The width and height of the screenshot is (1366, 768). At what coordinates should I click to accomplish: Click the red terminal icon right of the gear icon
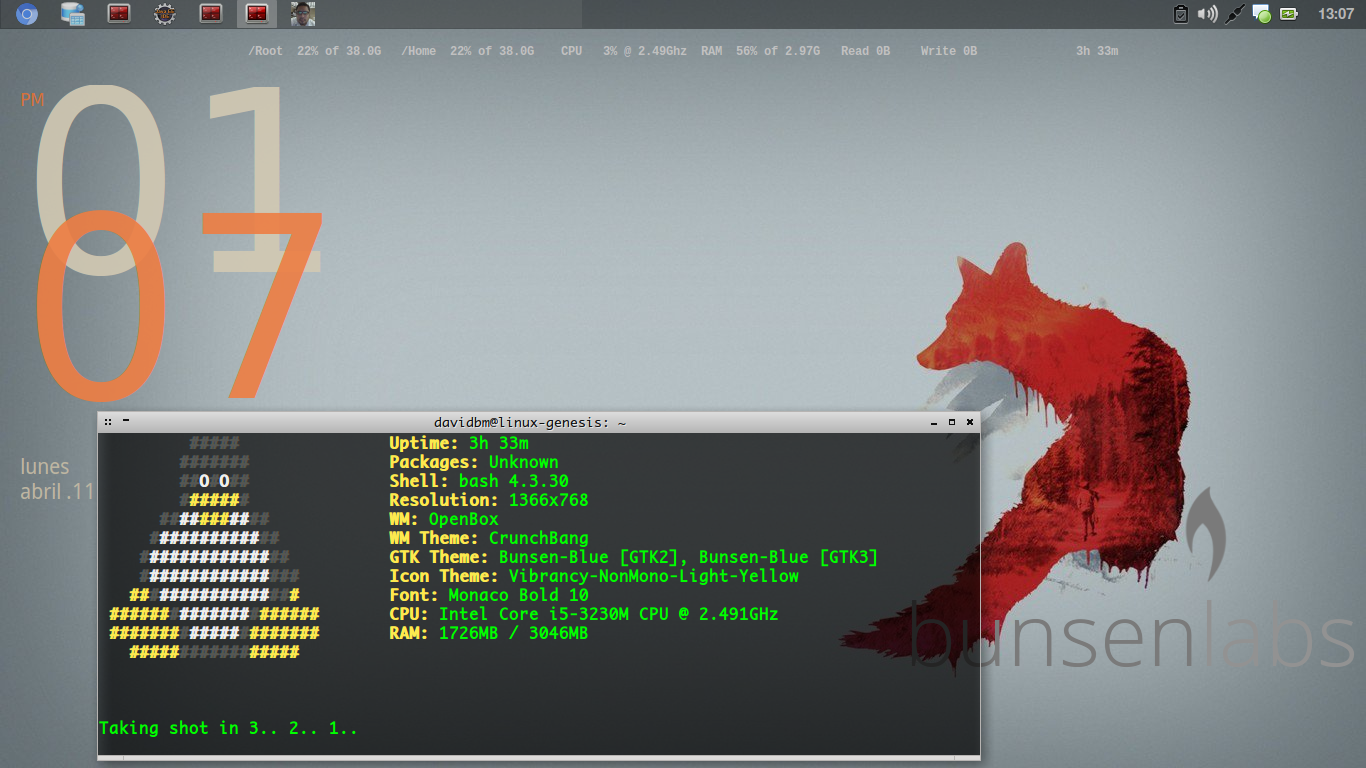(x=211, y=14)
